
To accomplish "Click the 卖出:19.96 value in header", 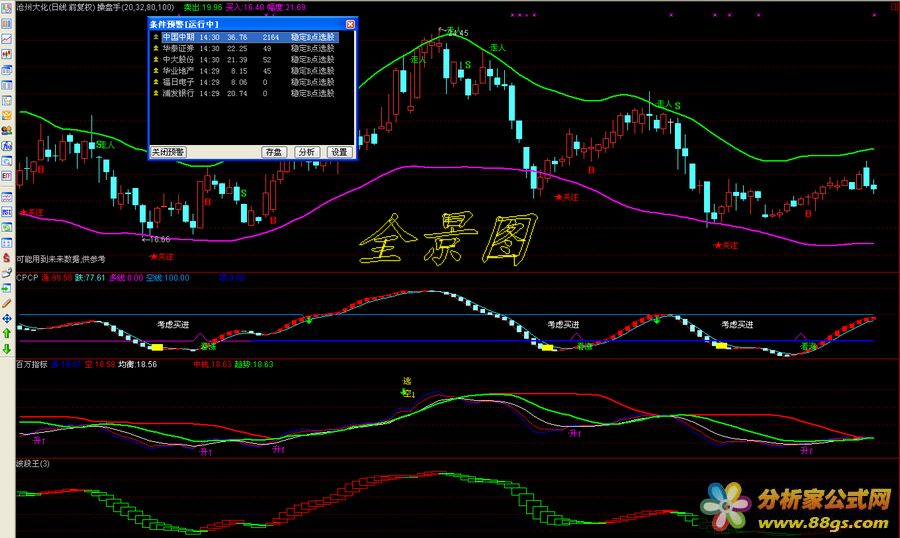I will click(203, 7).
